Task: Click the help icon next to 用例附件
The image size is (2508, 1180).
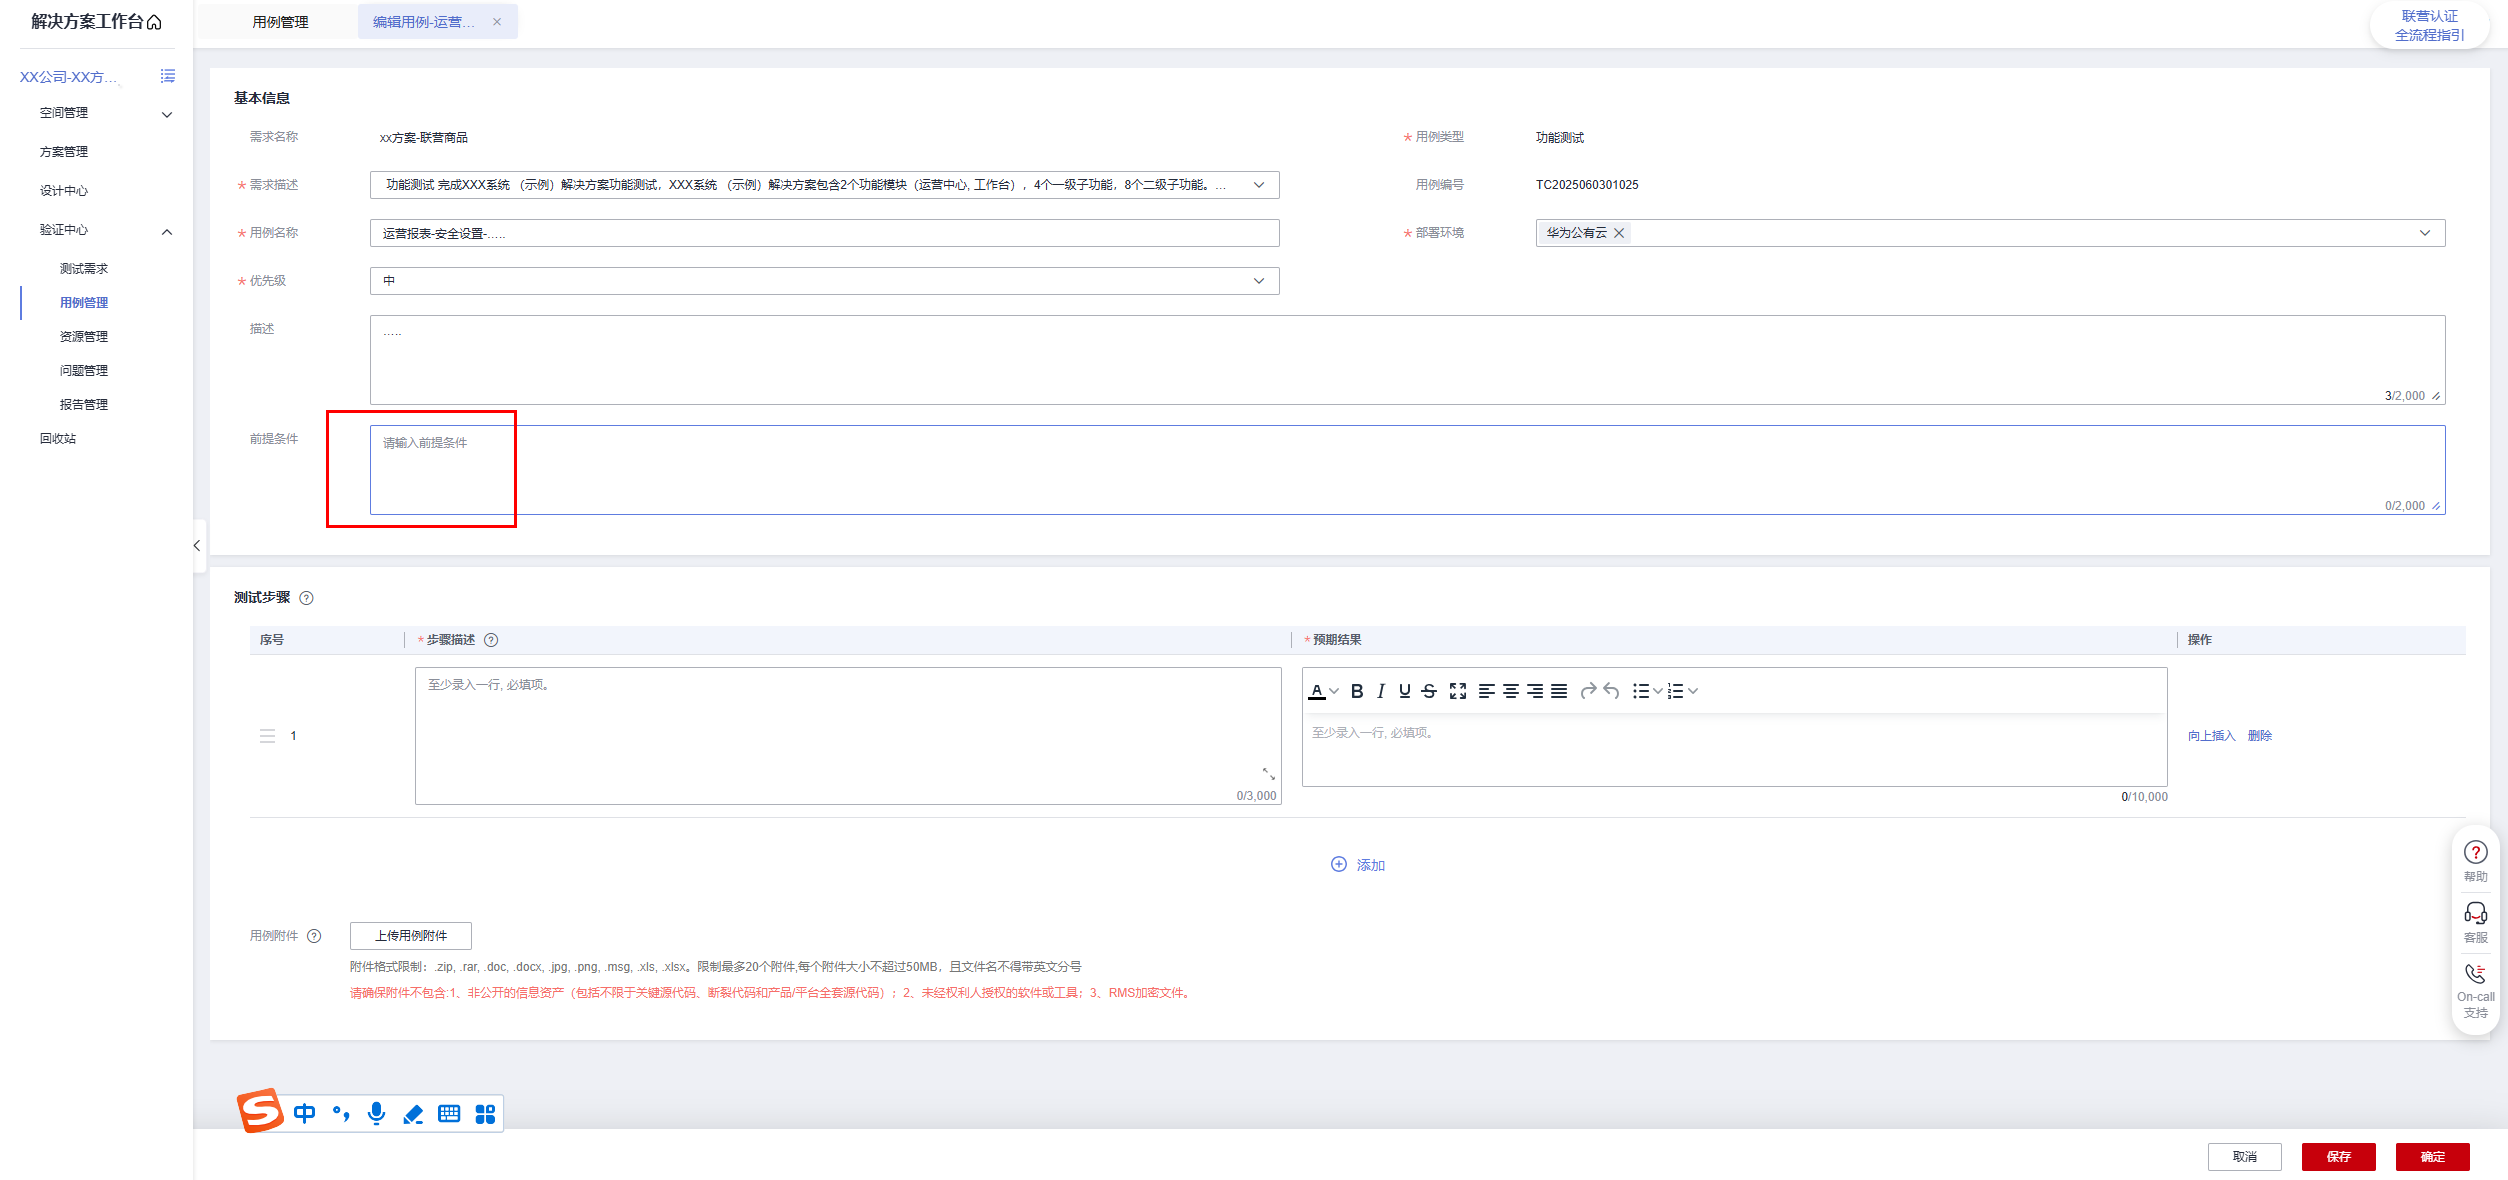Action: click(314, 936)
